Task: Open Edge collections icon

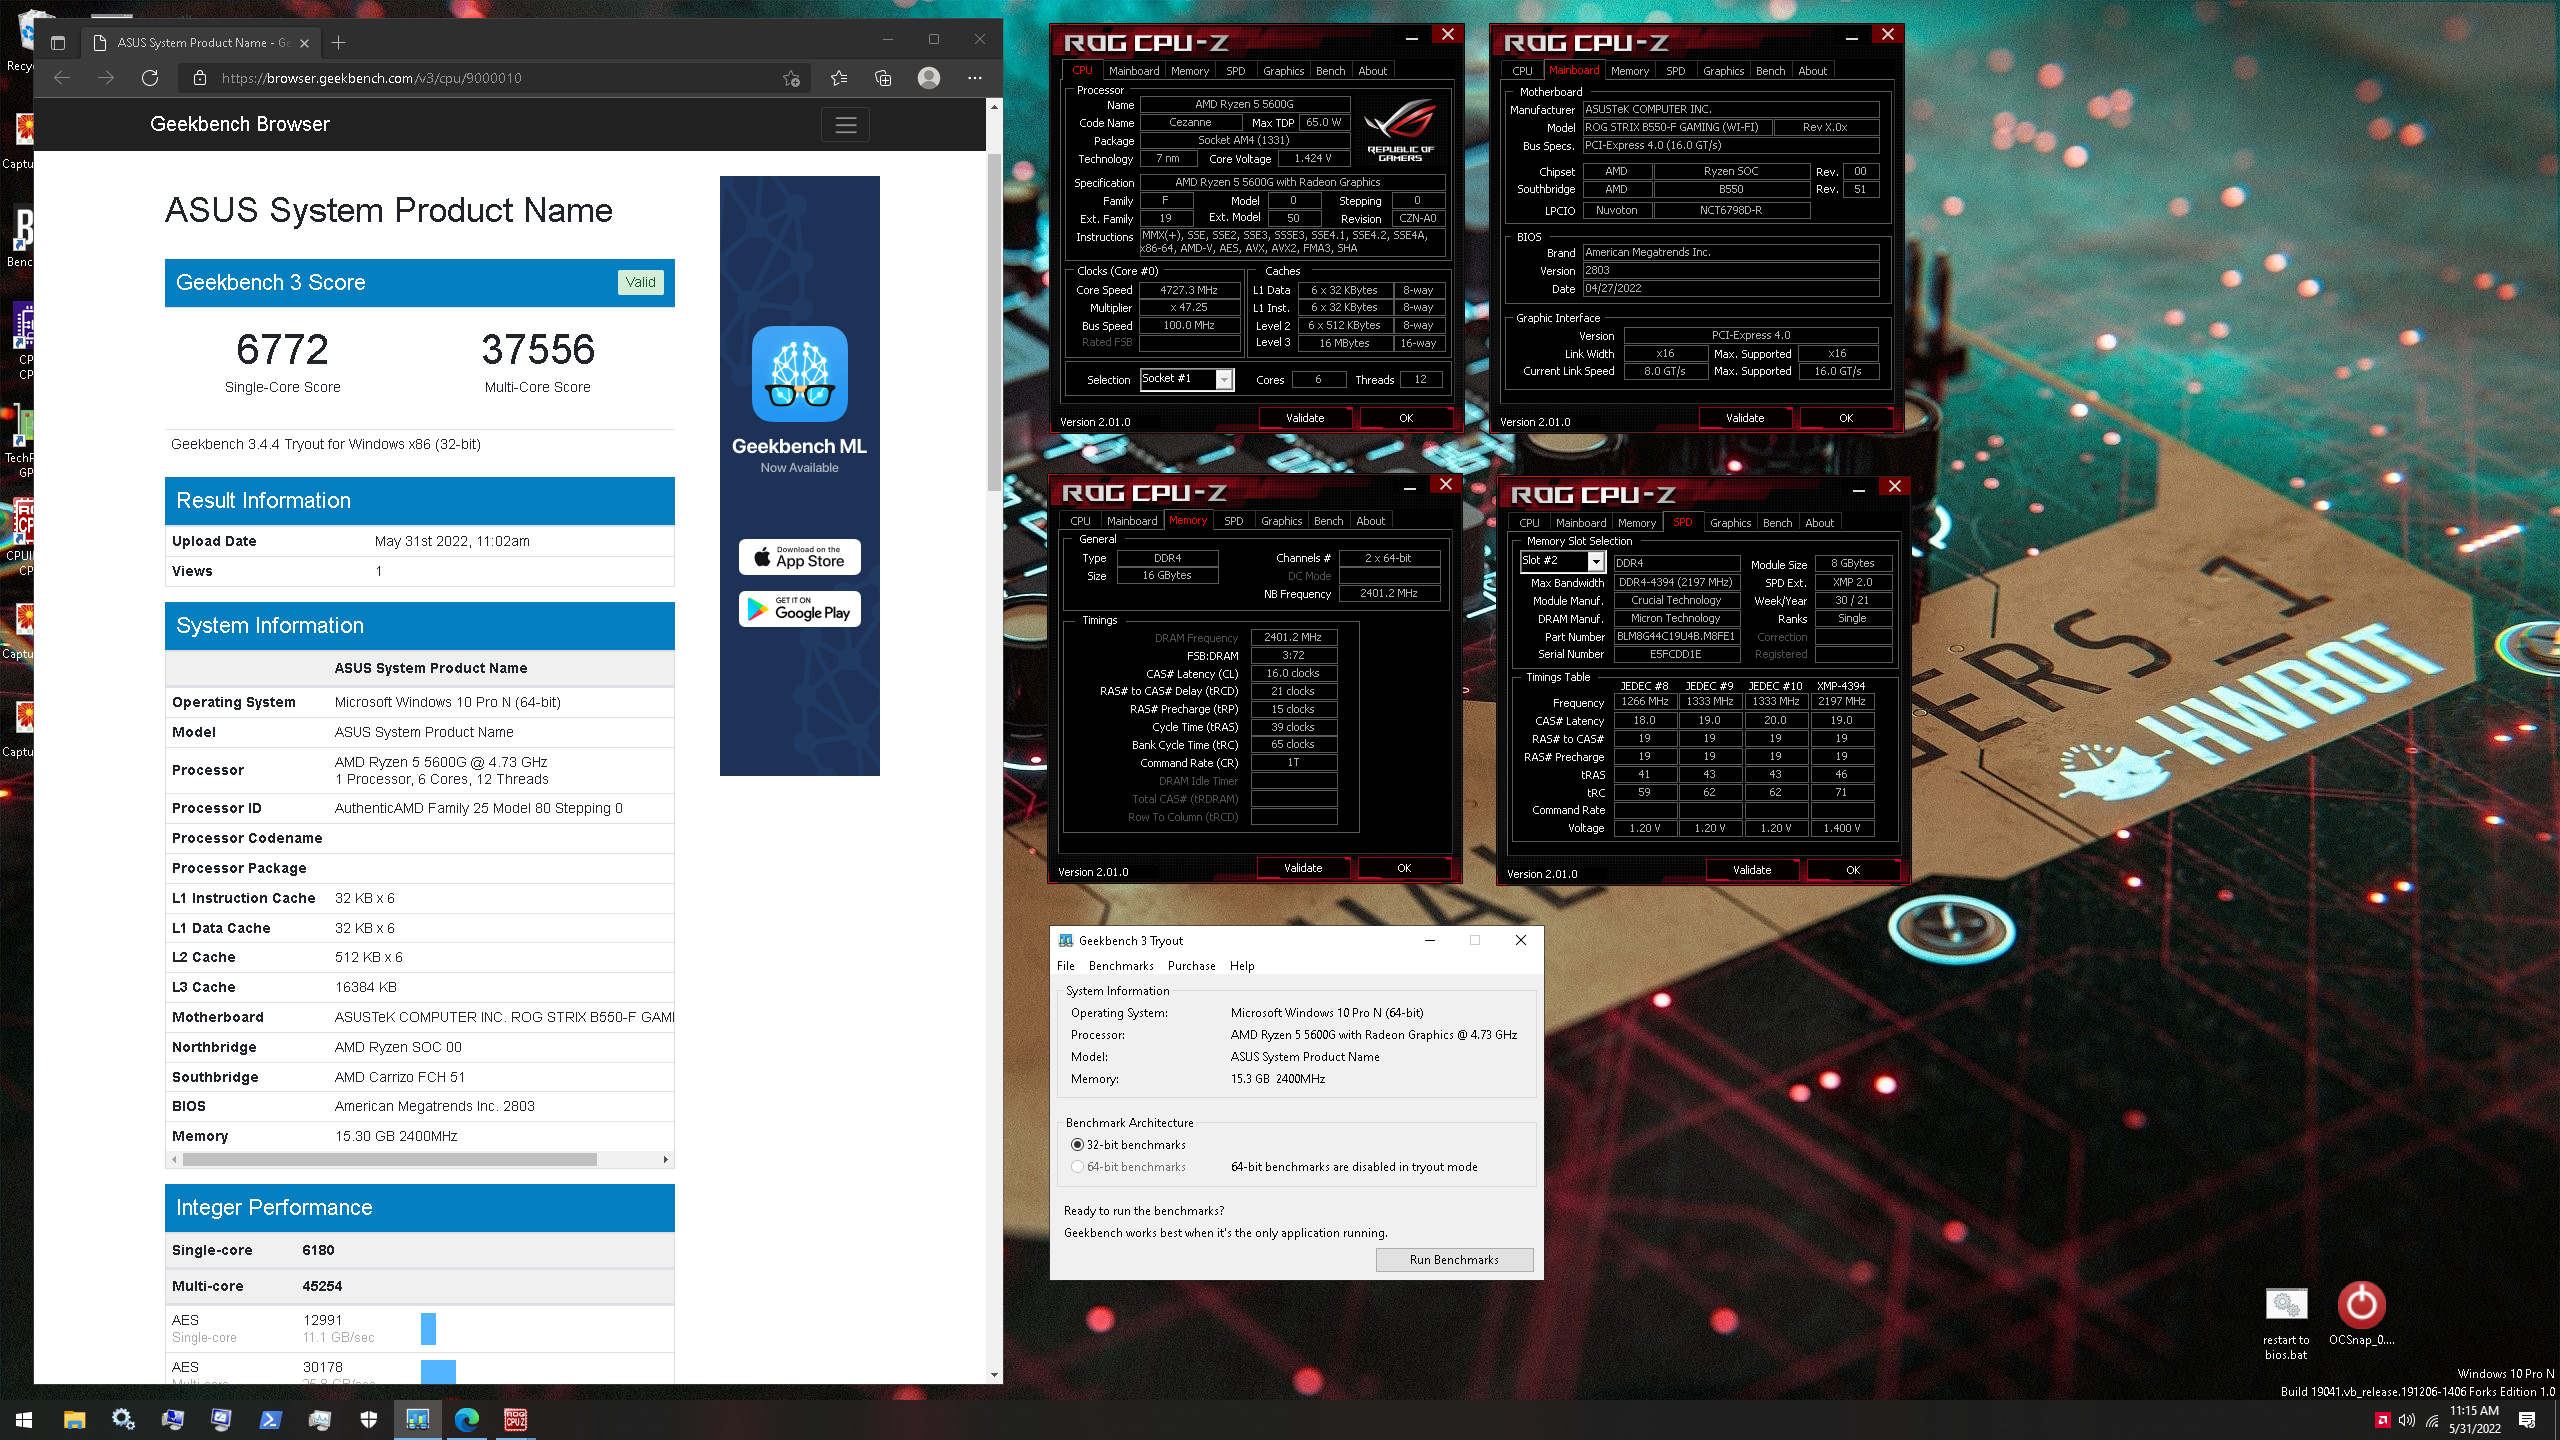Action: pos(883,78)
